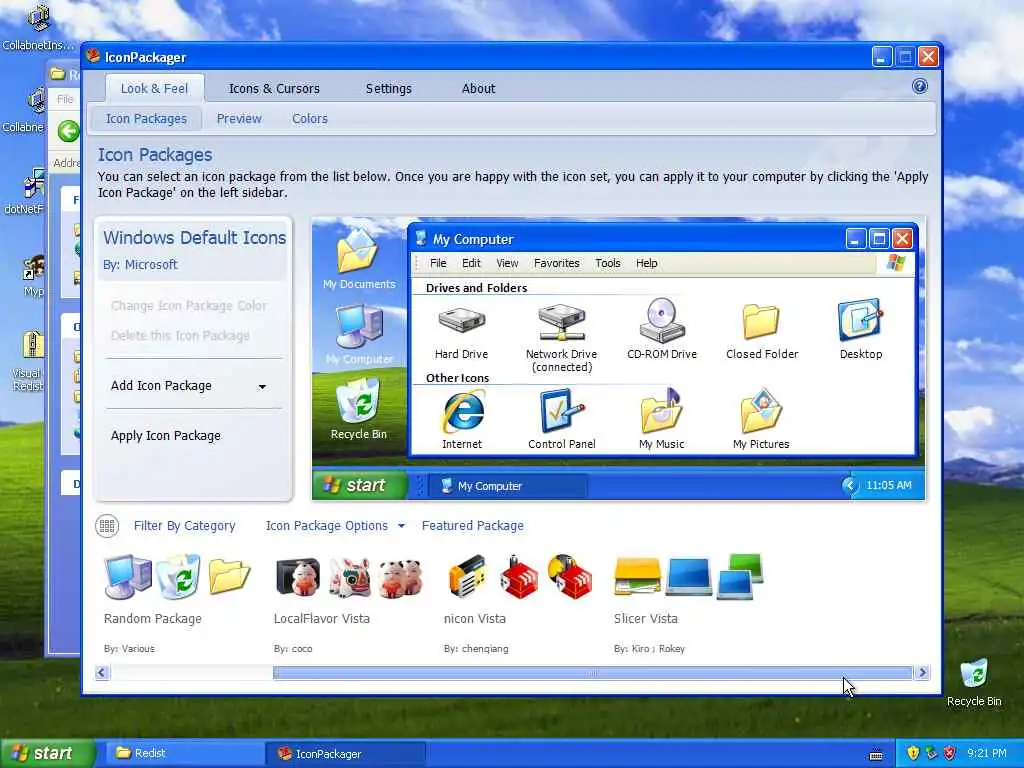The height and width of the screenshot is (768, 1024).
Task: Select the Closed Folder icon in preview
Action: (761, 321)
